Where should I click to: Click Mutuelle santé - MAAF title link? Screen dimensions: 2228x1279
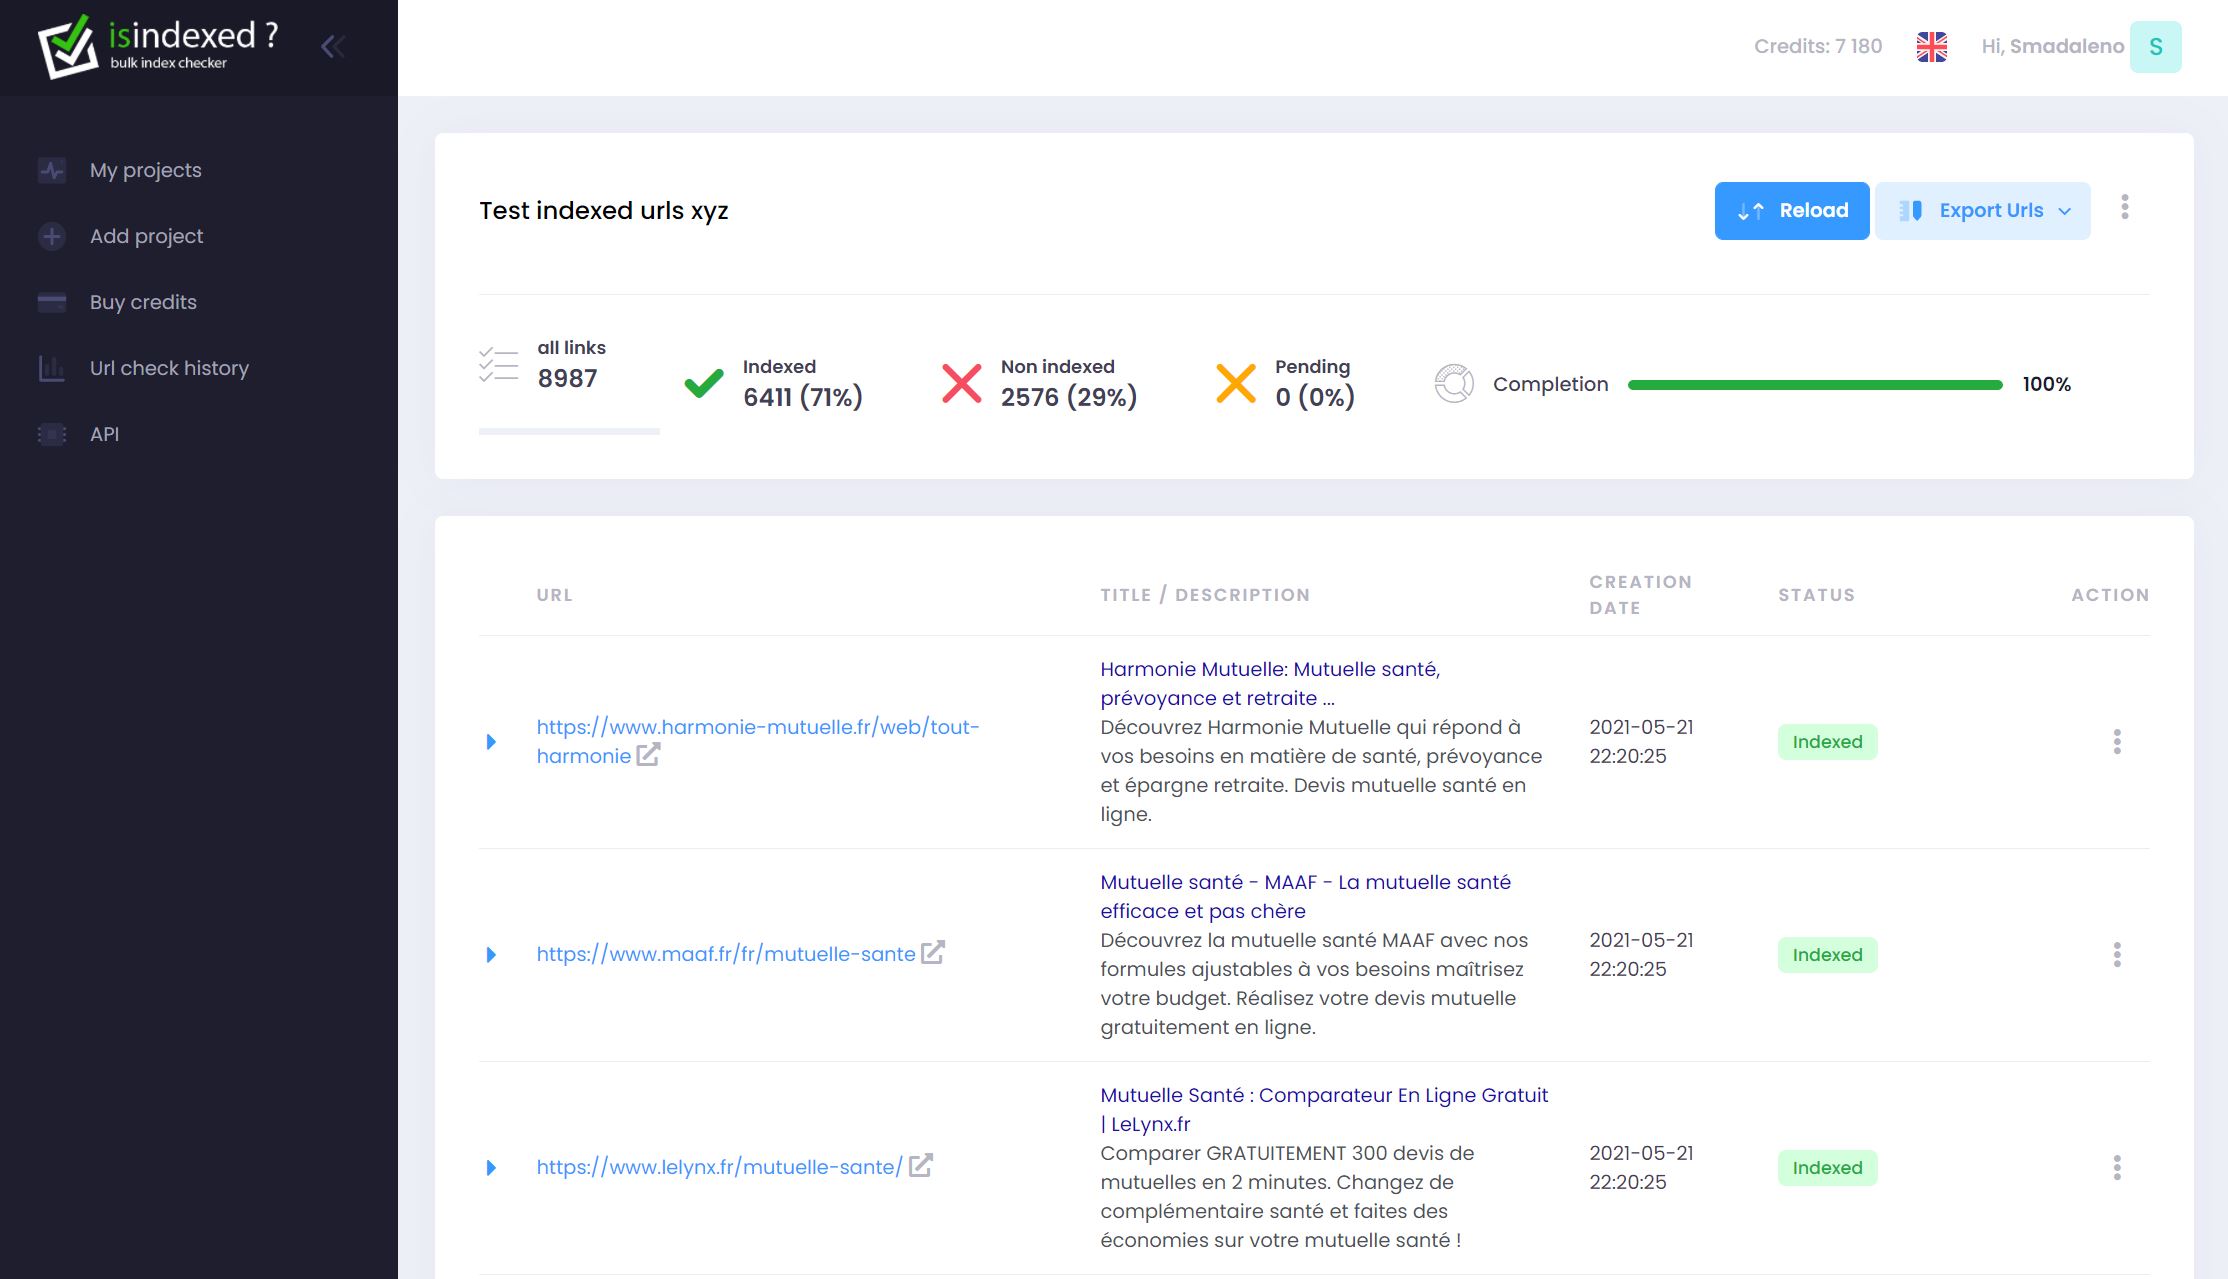1305,896
